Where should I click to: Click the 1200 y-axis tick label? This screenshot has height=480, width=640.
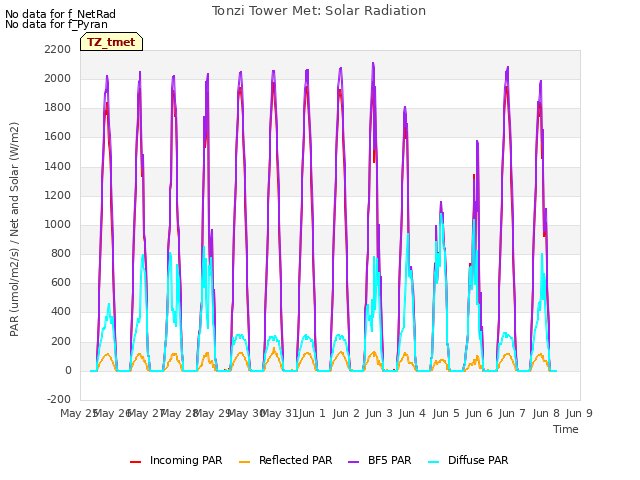pyautogui.click(x=58, y=196)
